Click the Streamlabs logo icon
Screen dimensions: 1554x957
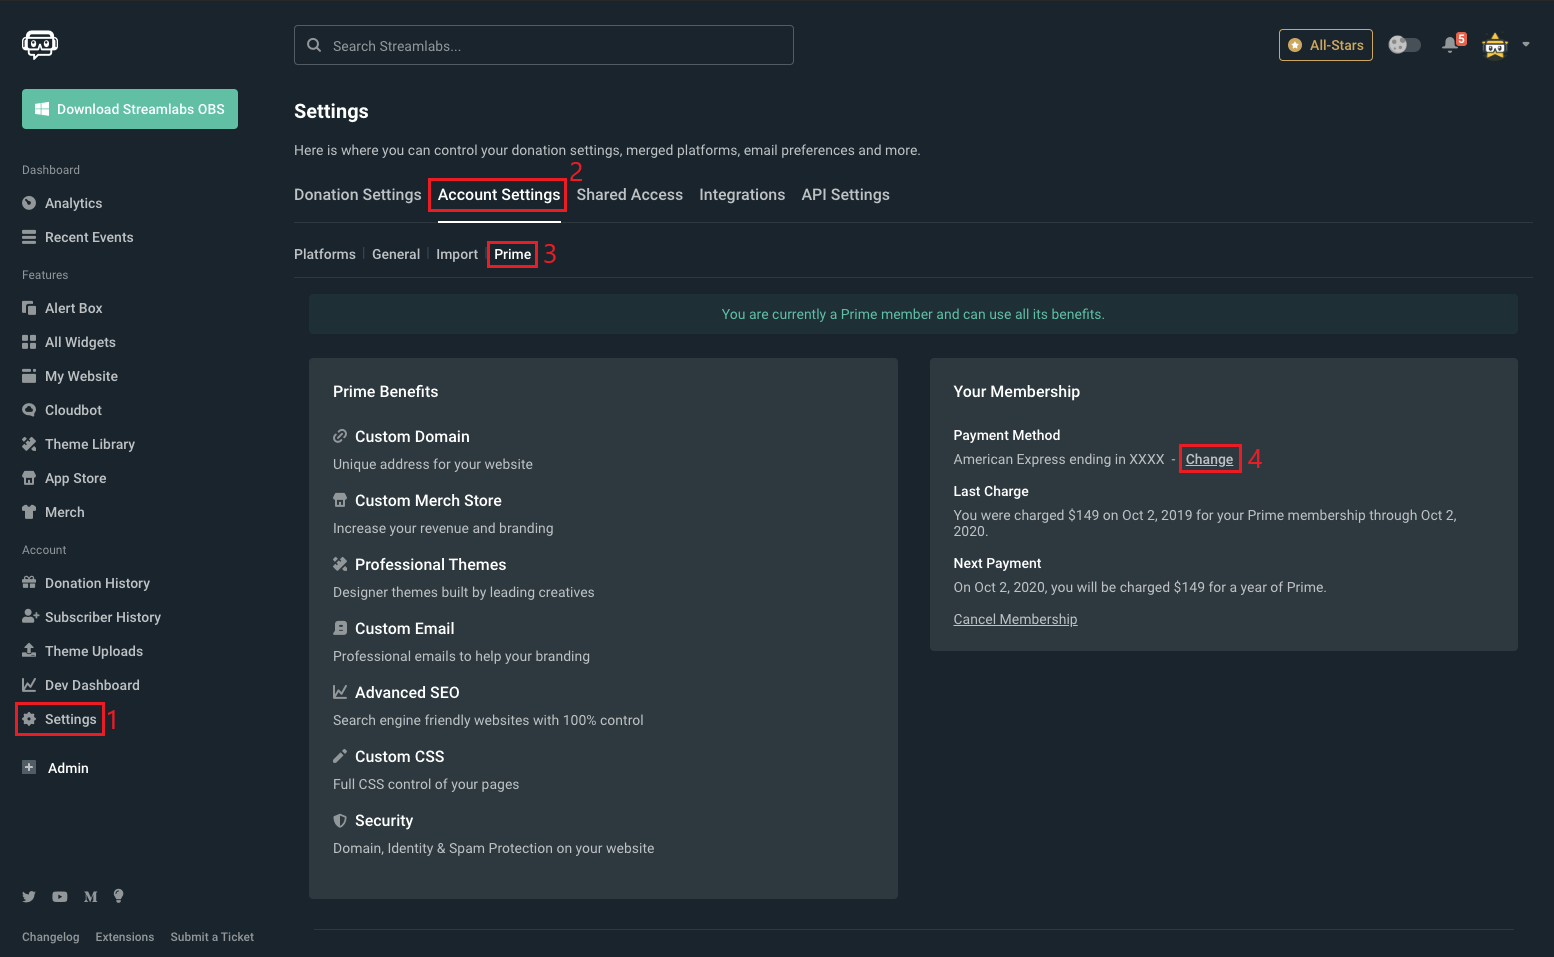point(40,44)
